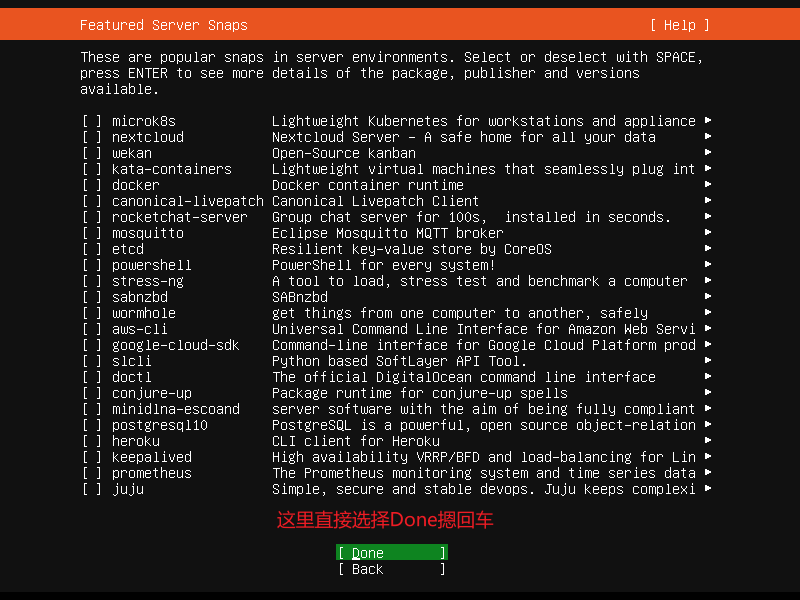The width and height of the screenshot is (800, 600).
Task: Click "Resilient key-value store by CoreOS" text
Action: [412, 249]
